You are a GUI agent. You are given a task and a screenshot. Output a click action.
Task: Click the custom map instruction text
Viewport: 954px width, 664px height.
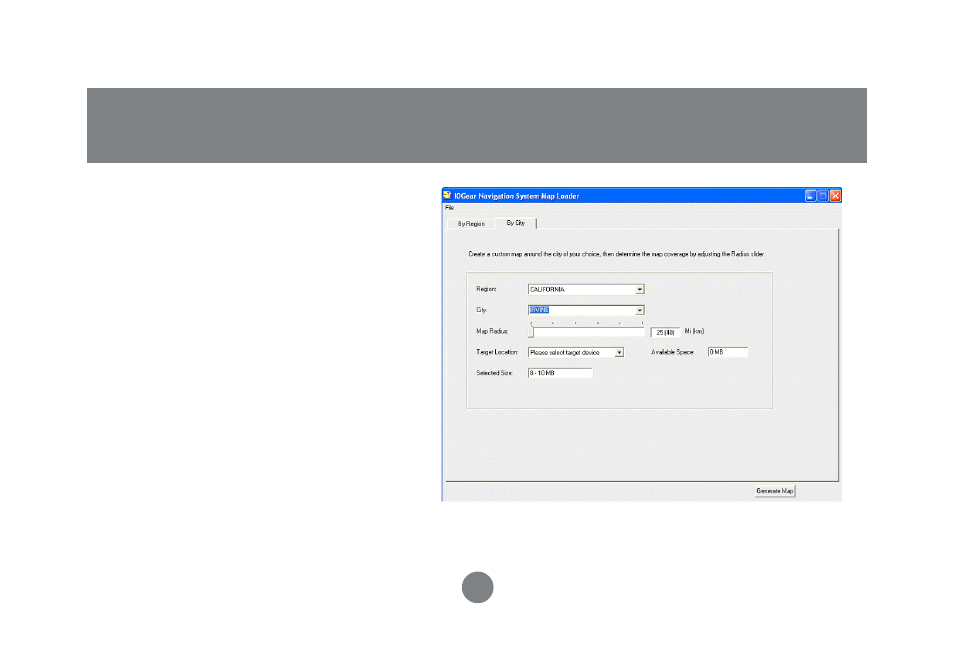[616, 254]
